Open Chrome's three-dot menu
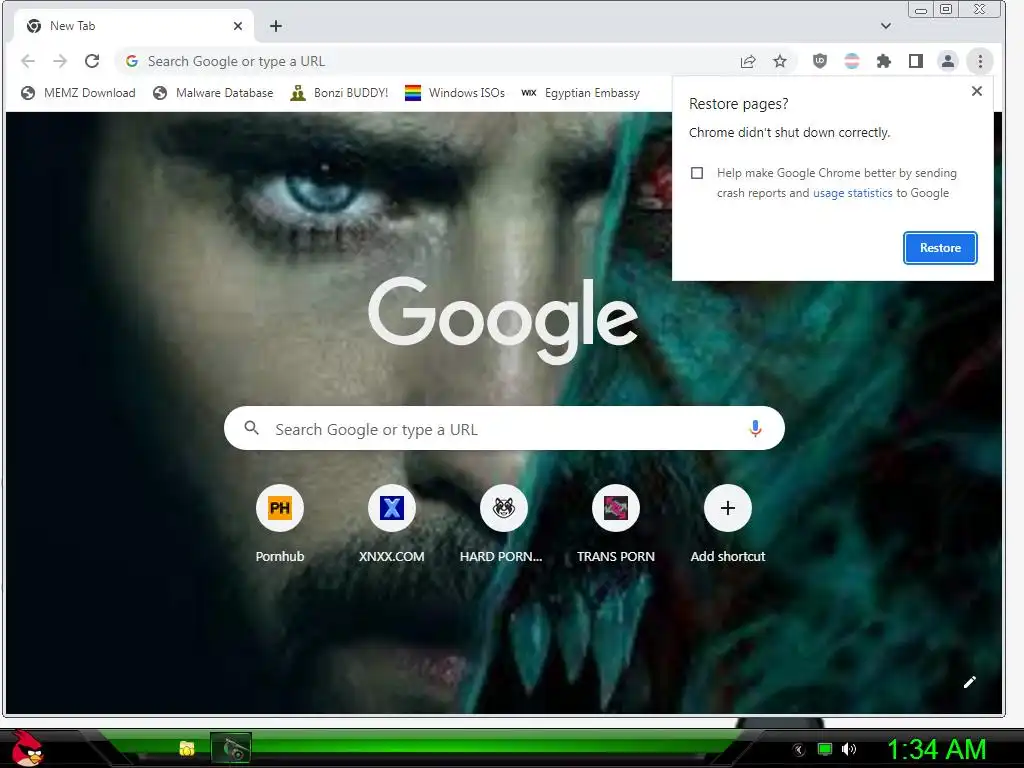The width and height of the screenshot is (1024, 768). point(980,61)
